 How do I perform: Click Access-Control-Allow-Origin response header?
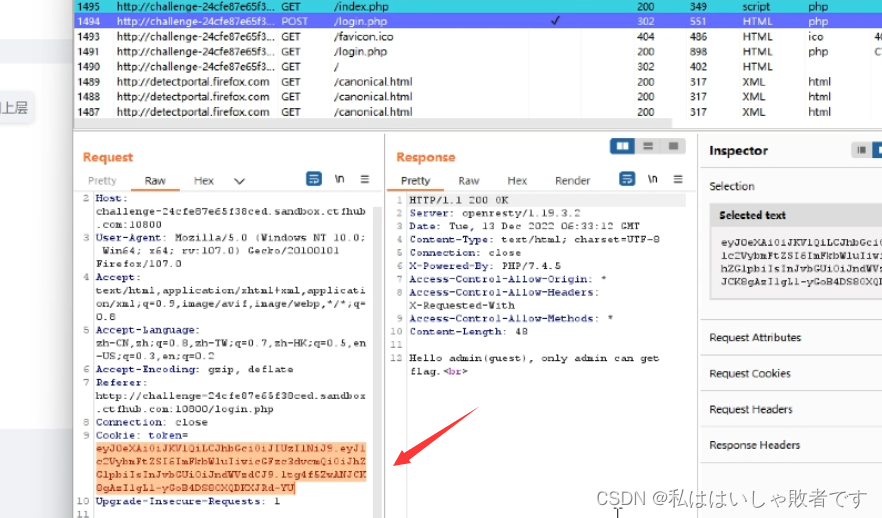508,280
